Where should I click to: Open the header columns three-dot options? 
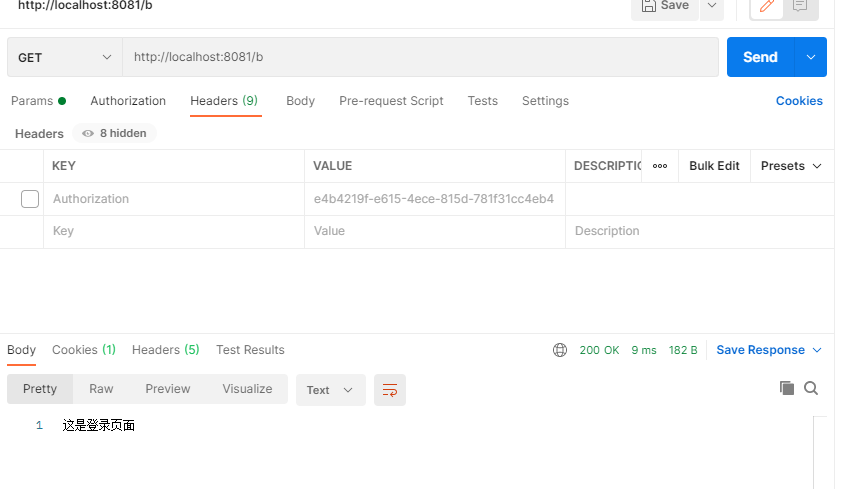(x=659, y=166)
